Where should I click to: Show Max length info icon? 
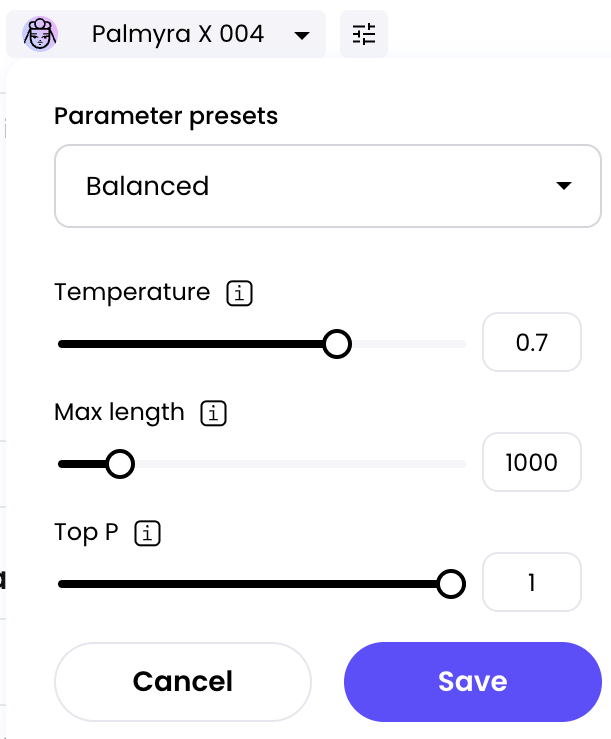point(214,413)
